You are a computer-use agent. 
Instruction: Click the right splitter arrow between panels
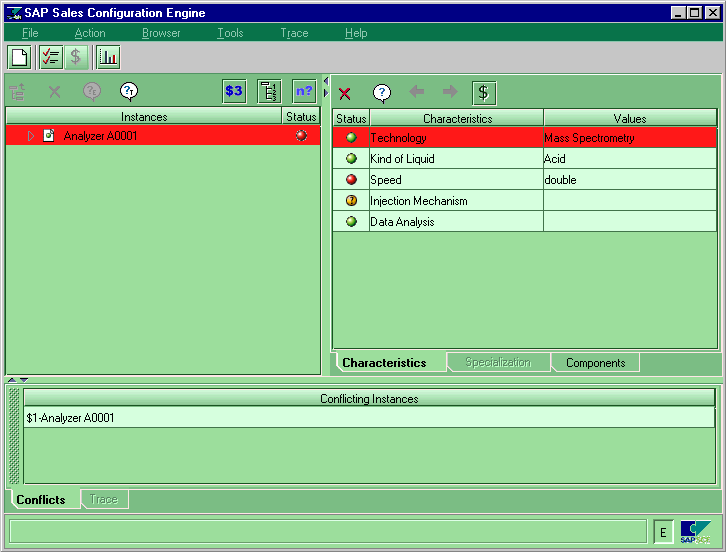[326, 93]
